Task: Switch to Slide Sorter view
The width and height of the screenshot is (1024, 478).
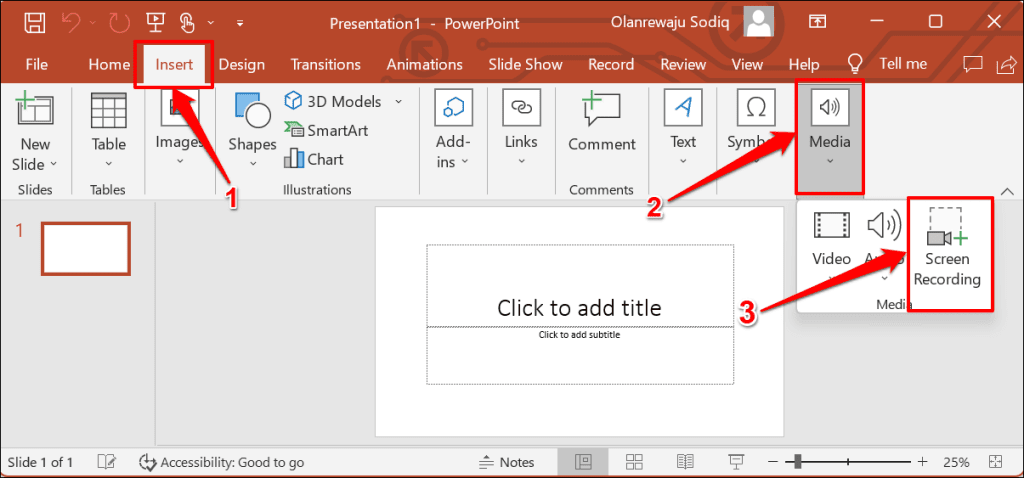Action: tap(633, 462)
